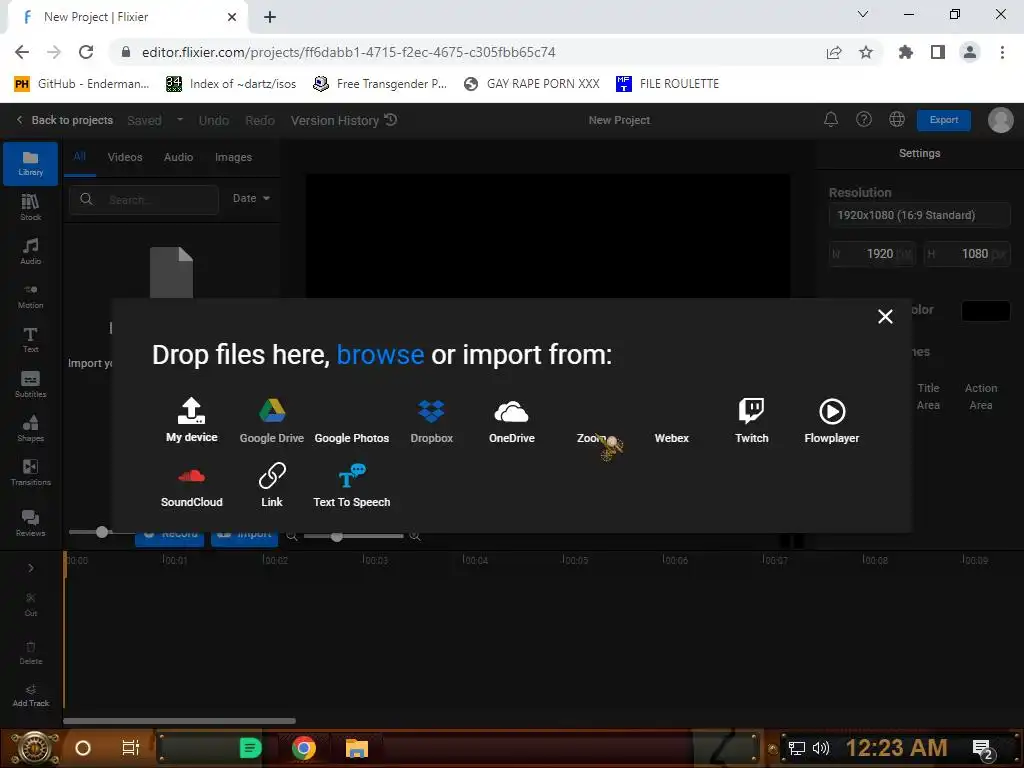Image resolution: width=1024 pixels, height=768 pixels.
Task: Reload the browser page
Action: point(86,52)
